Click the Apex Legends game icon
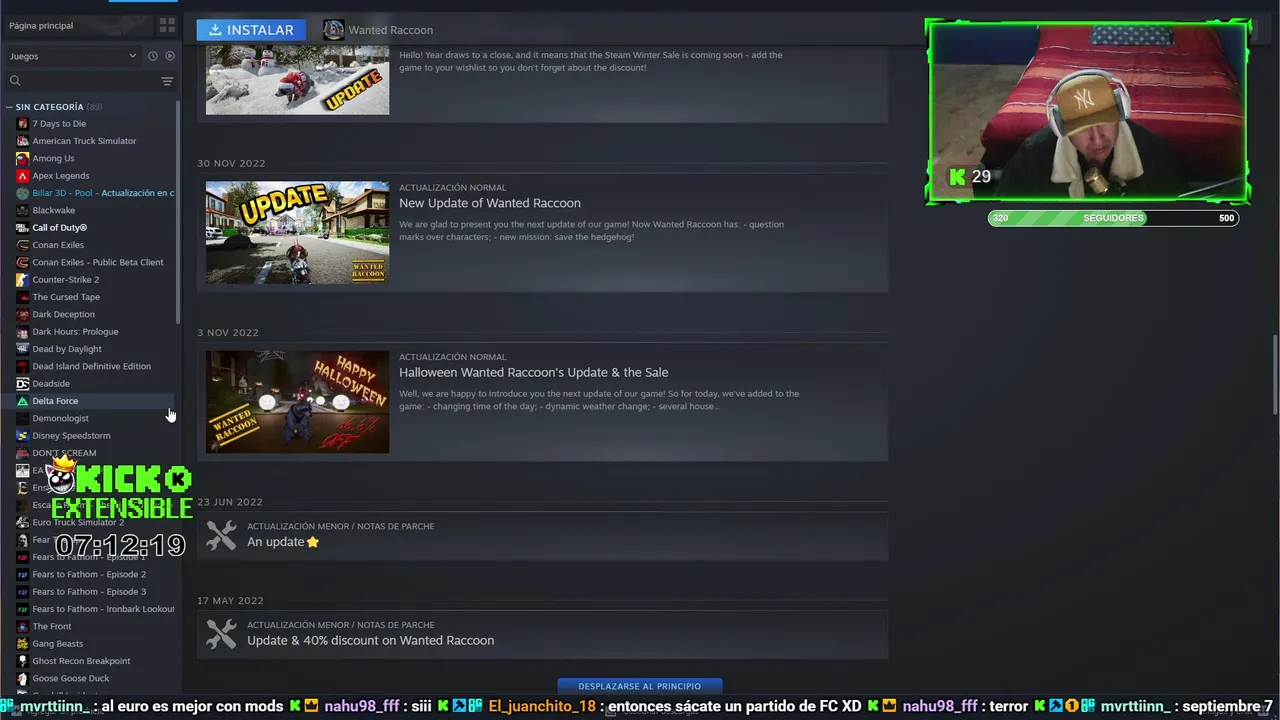1280x720 pixels. coord(23,176)
